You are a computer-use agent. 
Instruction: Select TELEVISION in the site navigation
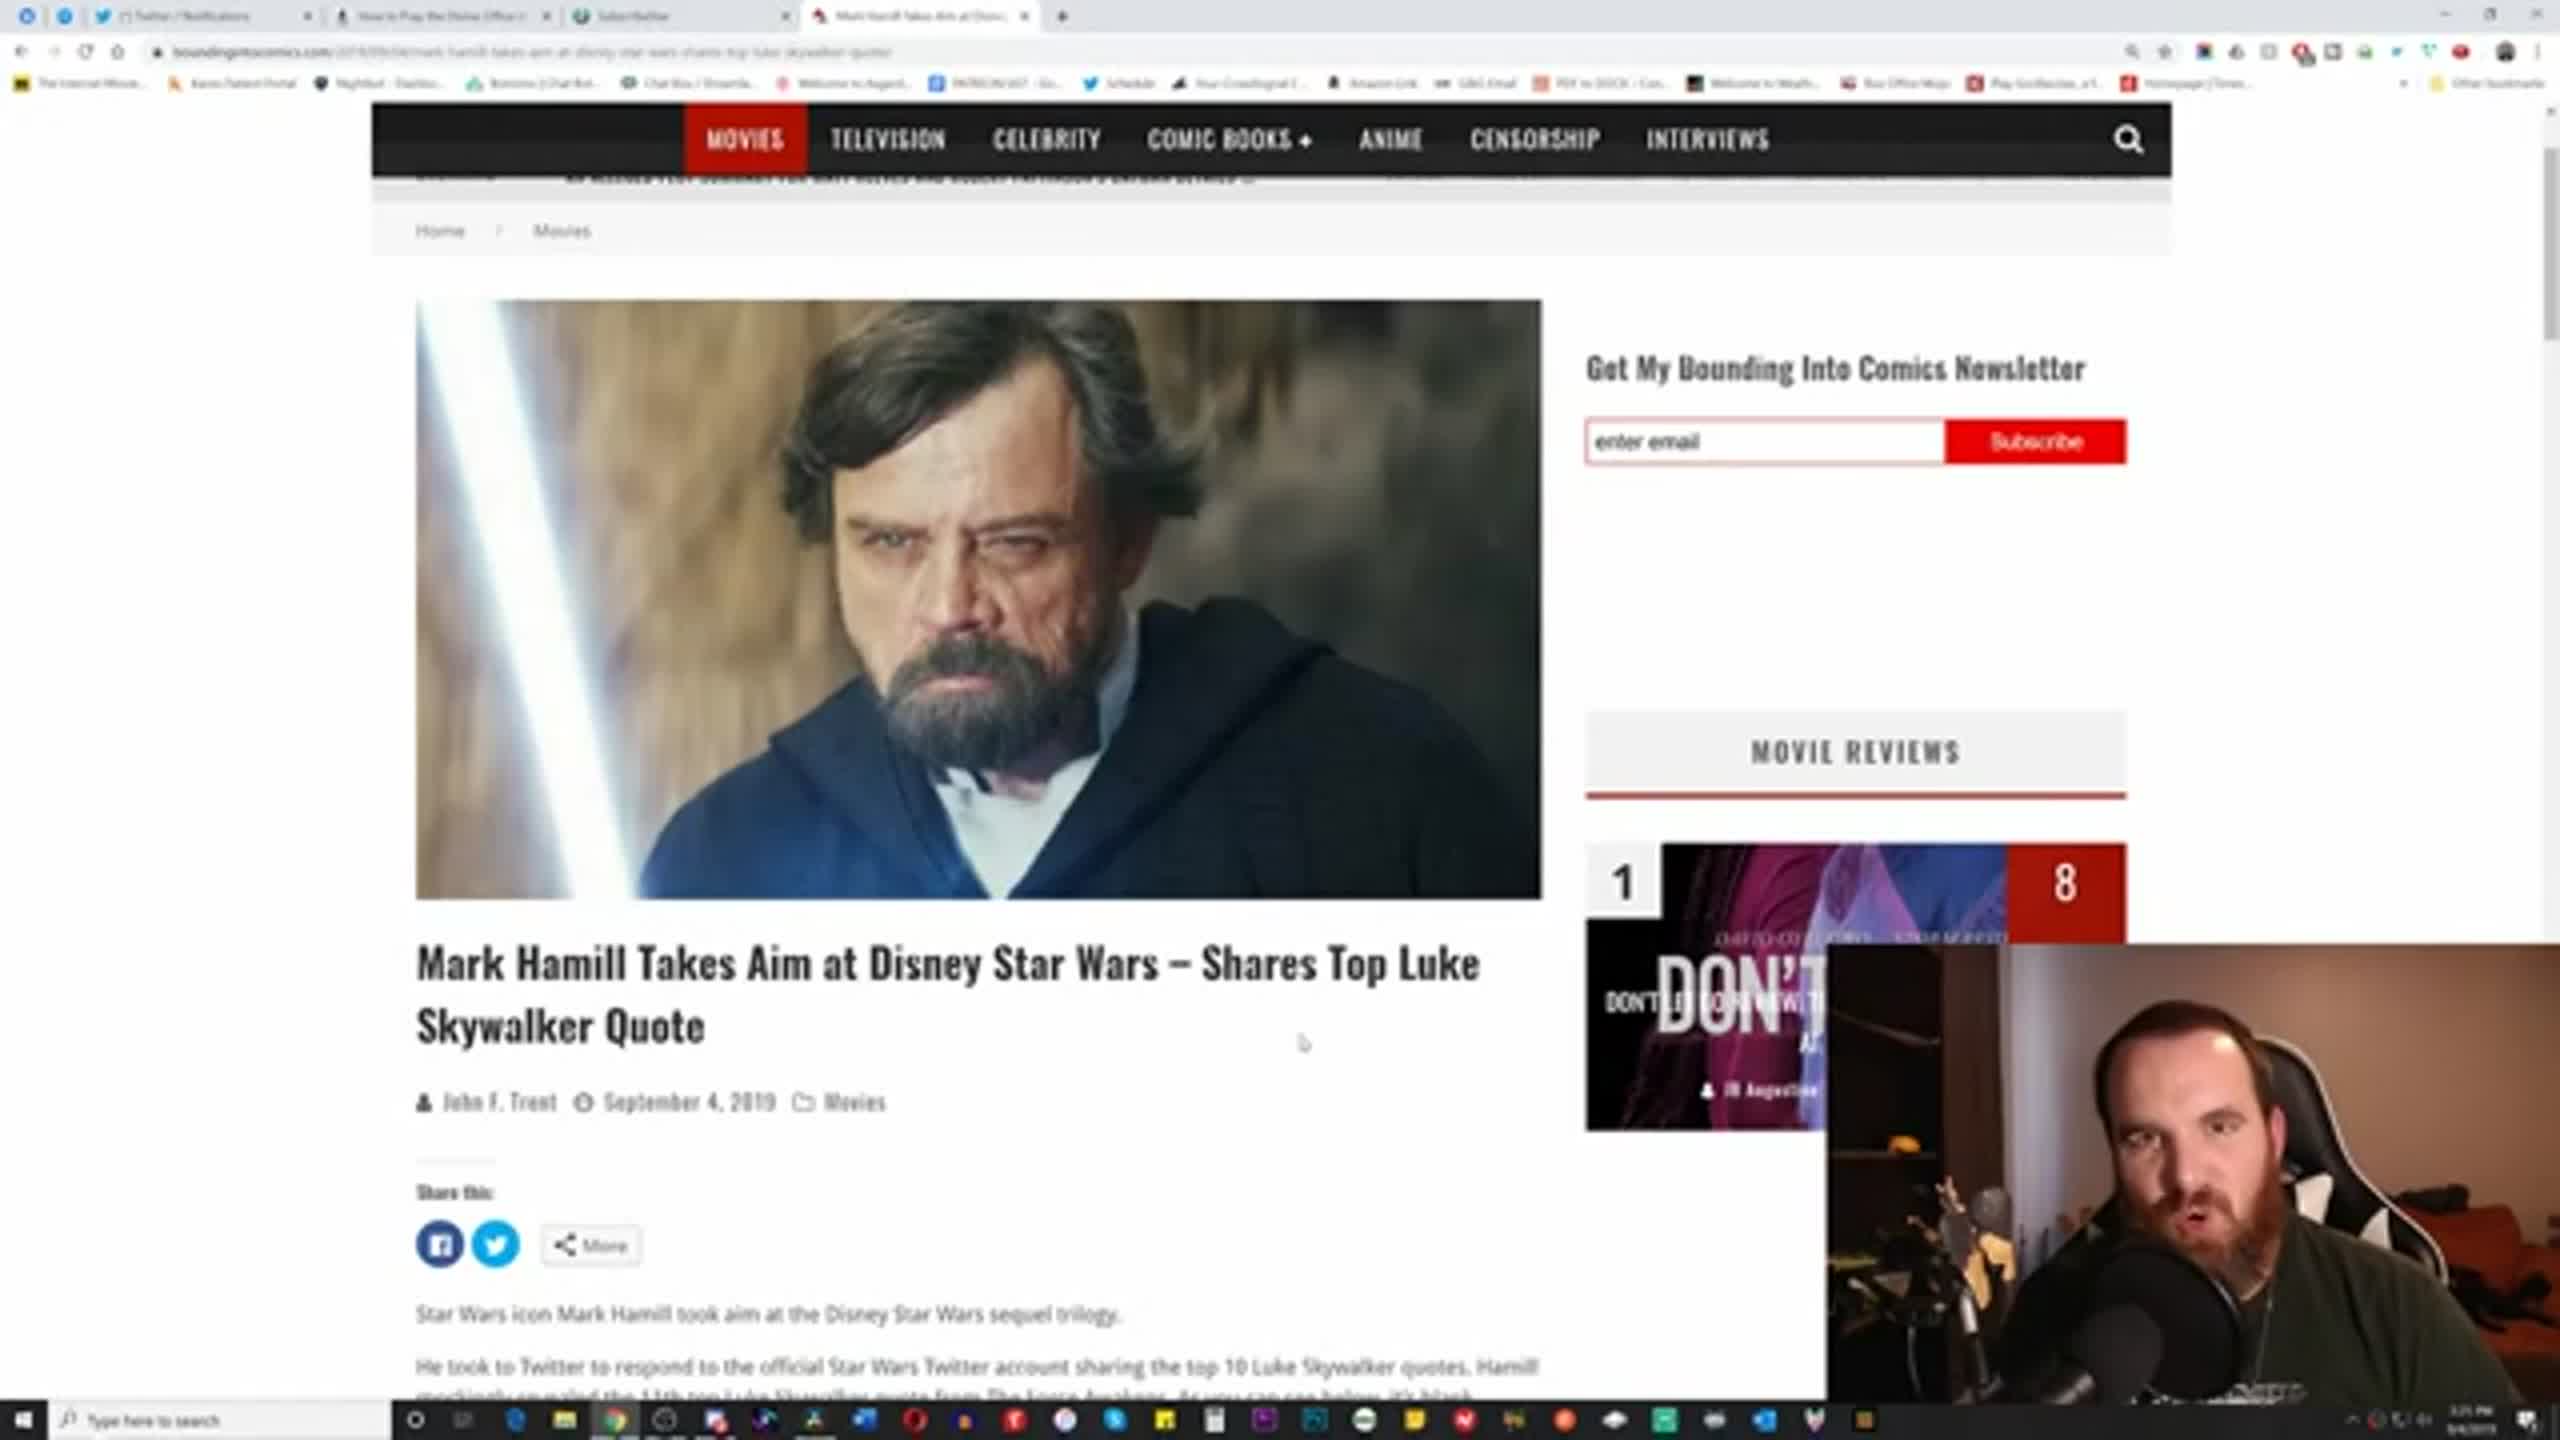886,141
